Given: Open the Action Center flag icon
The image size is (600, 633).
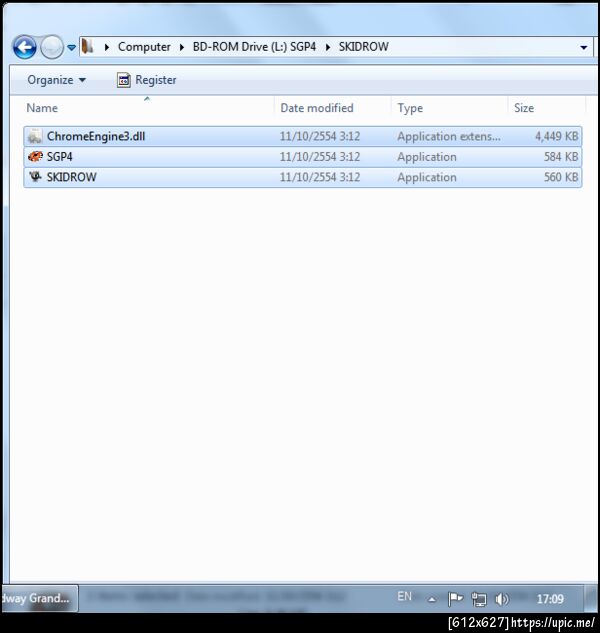Looking at the screenshot, I should [455, 599].
